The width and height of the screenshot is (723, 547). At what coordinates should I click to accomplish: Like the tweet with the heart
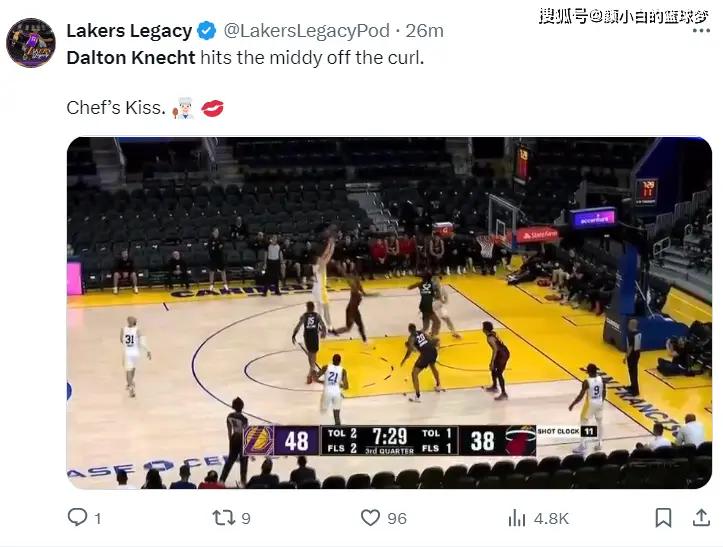371,517
